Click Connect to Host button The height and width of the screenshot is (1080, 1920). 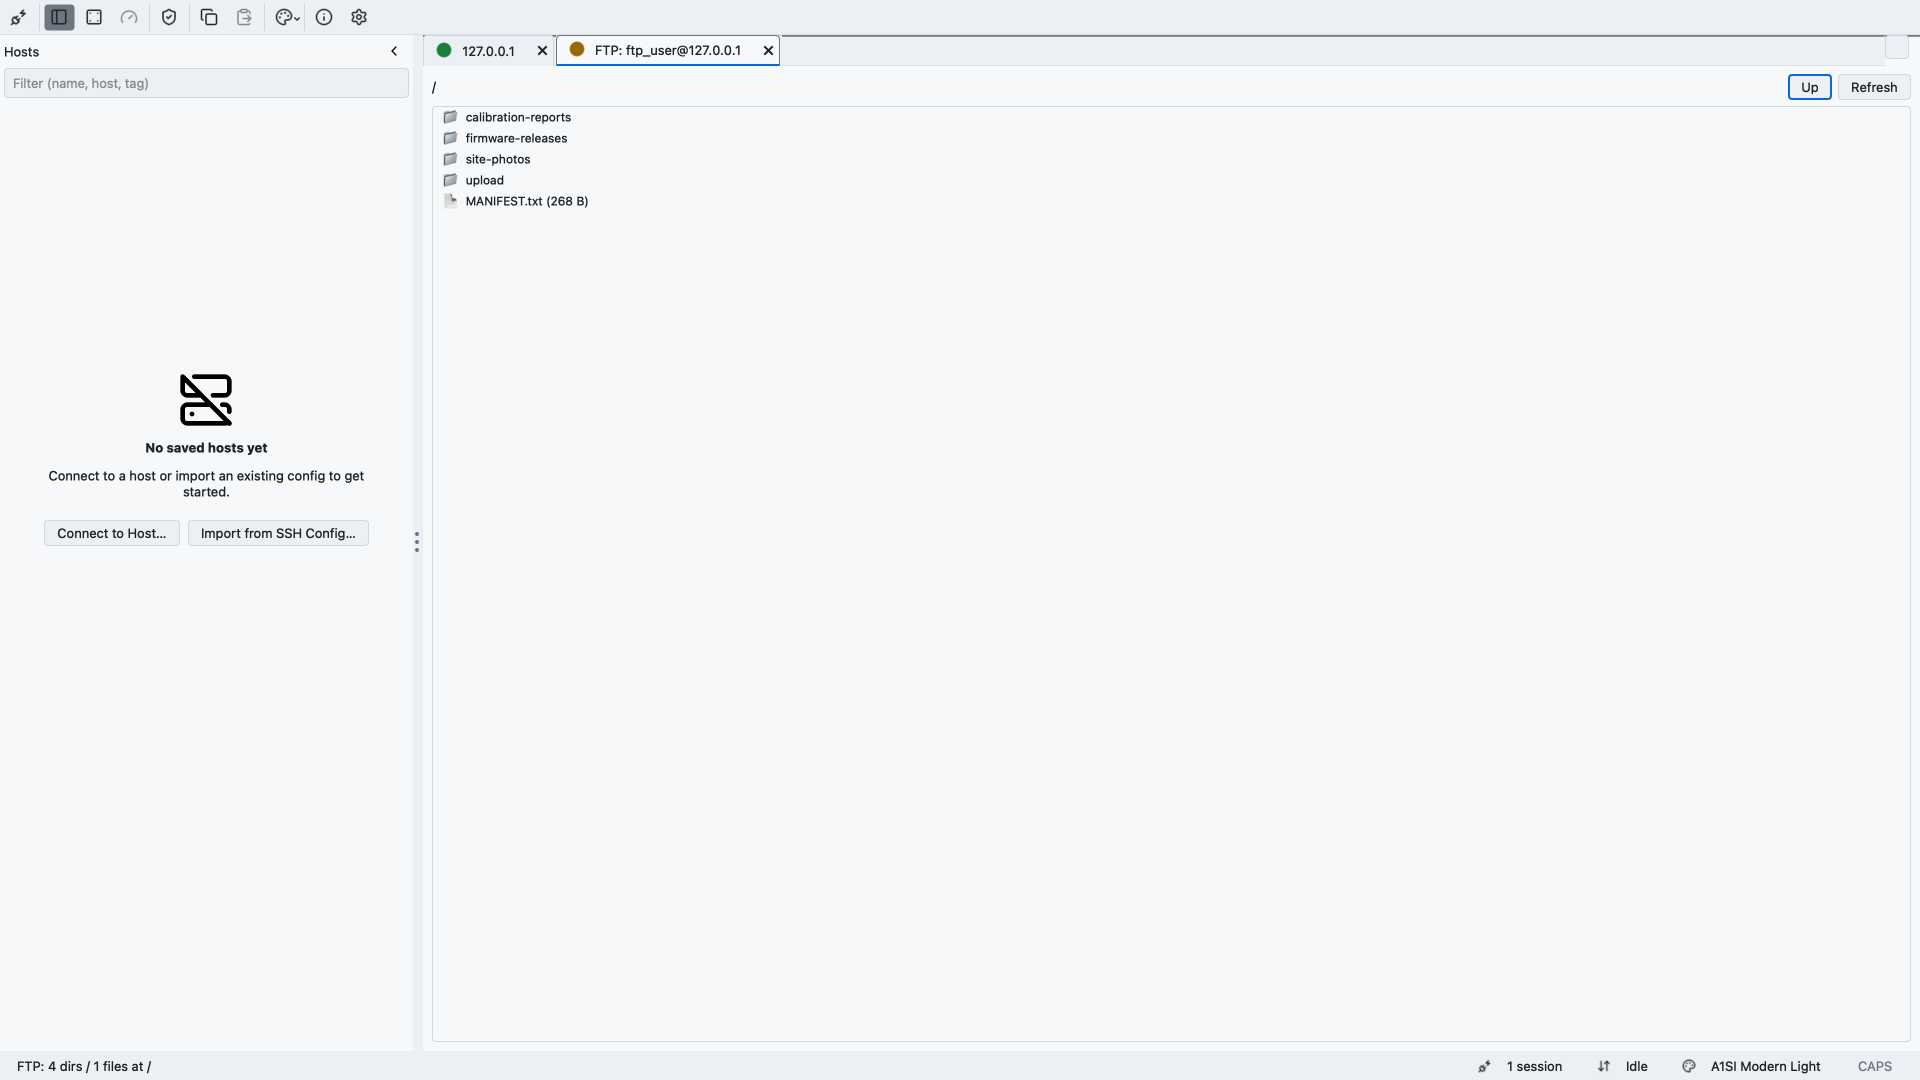click(112, 533)
